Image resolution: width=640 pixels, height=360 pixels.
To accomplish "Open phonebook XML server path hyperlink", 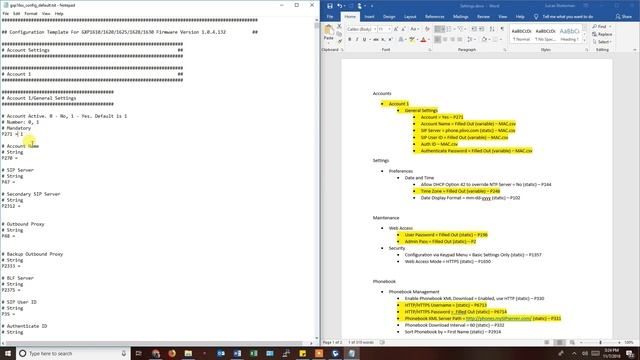I will (x=498, y=318).
